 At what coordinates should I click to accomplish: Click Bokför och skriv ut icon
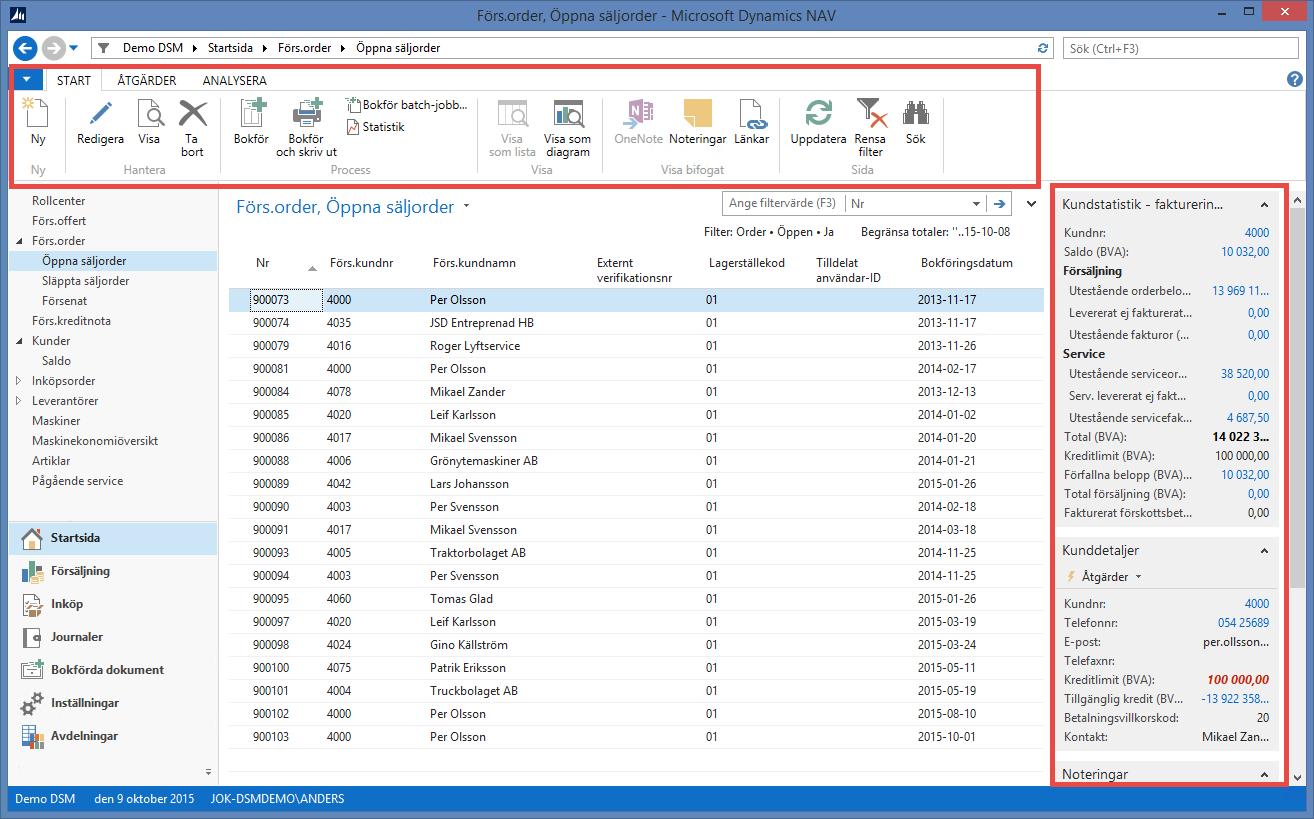click(307, 114)
